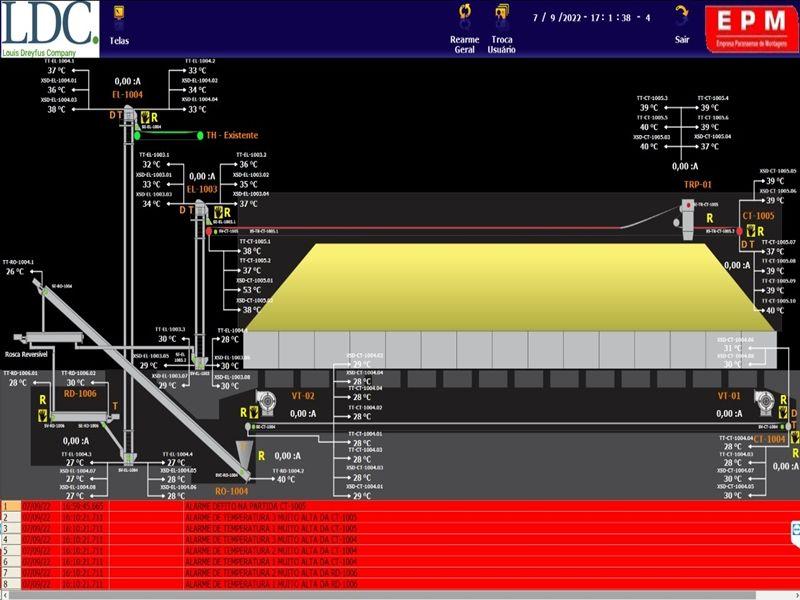Click the RD-1006 equipment label

point(80,394)
